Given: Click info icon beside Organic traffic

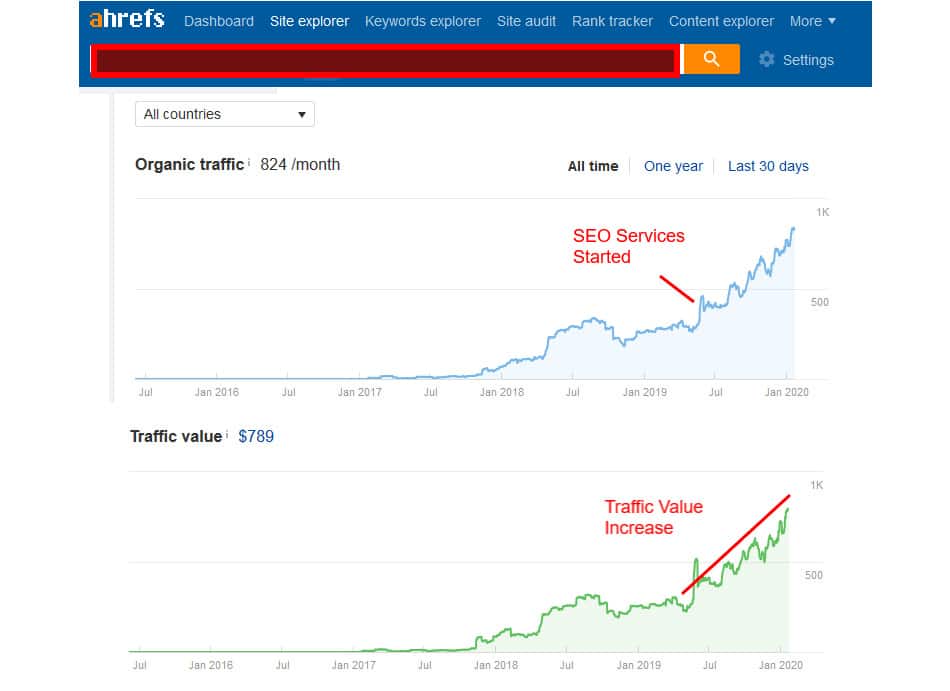Looking at the screenshot, I should point(249,162).
